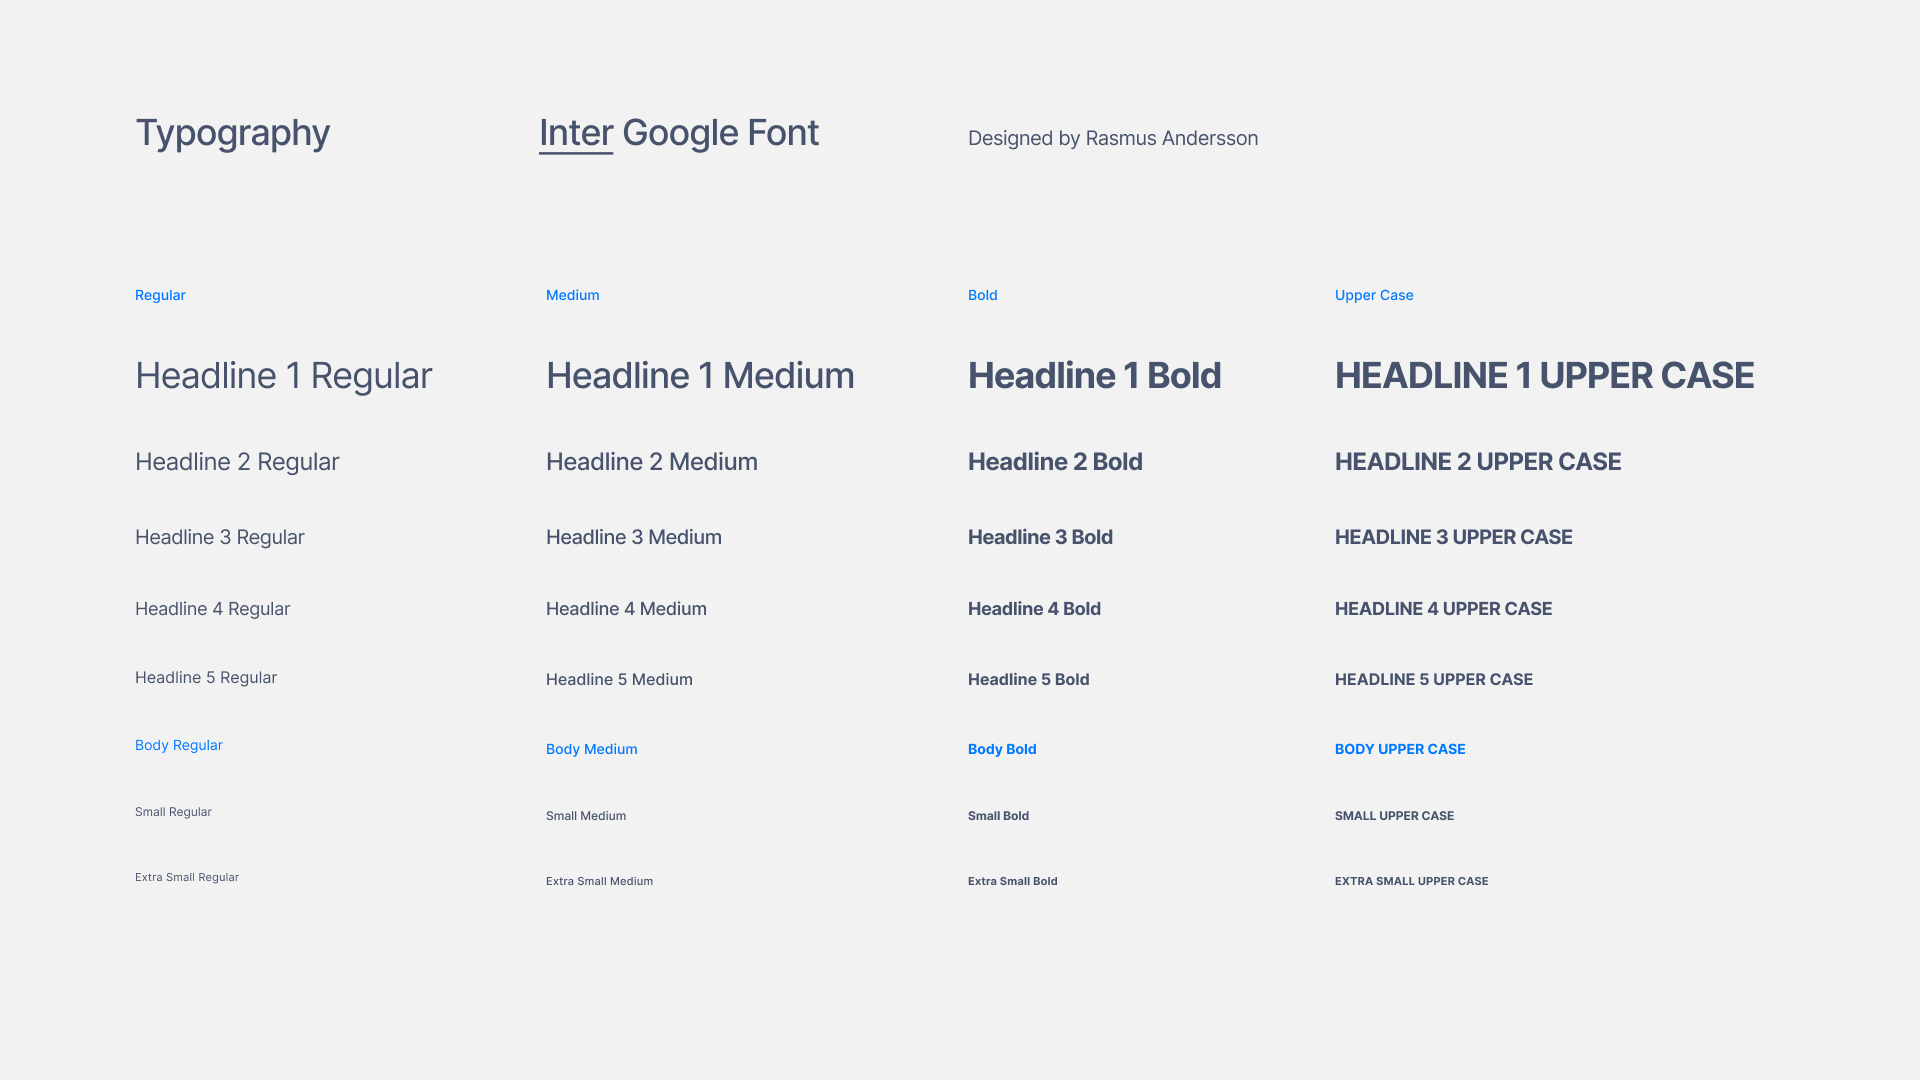1920x1080 pixels.
Task: Pick the 'Headline 3 Regular' line
Action: (x=220, y=538)
